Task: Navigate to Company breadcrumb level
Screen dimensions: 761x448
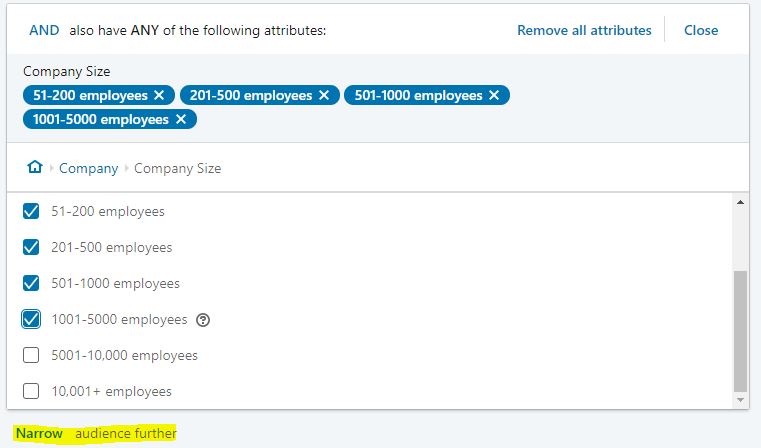Action: tap(88, 168)
